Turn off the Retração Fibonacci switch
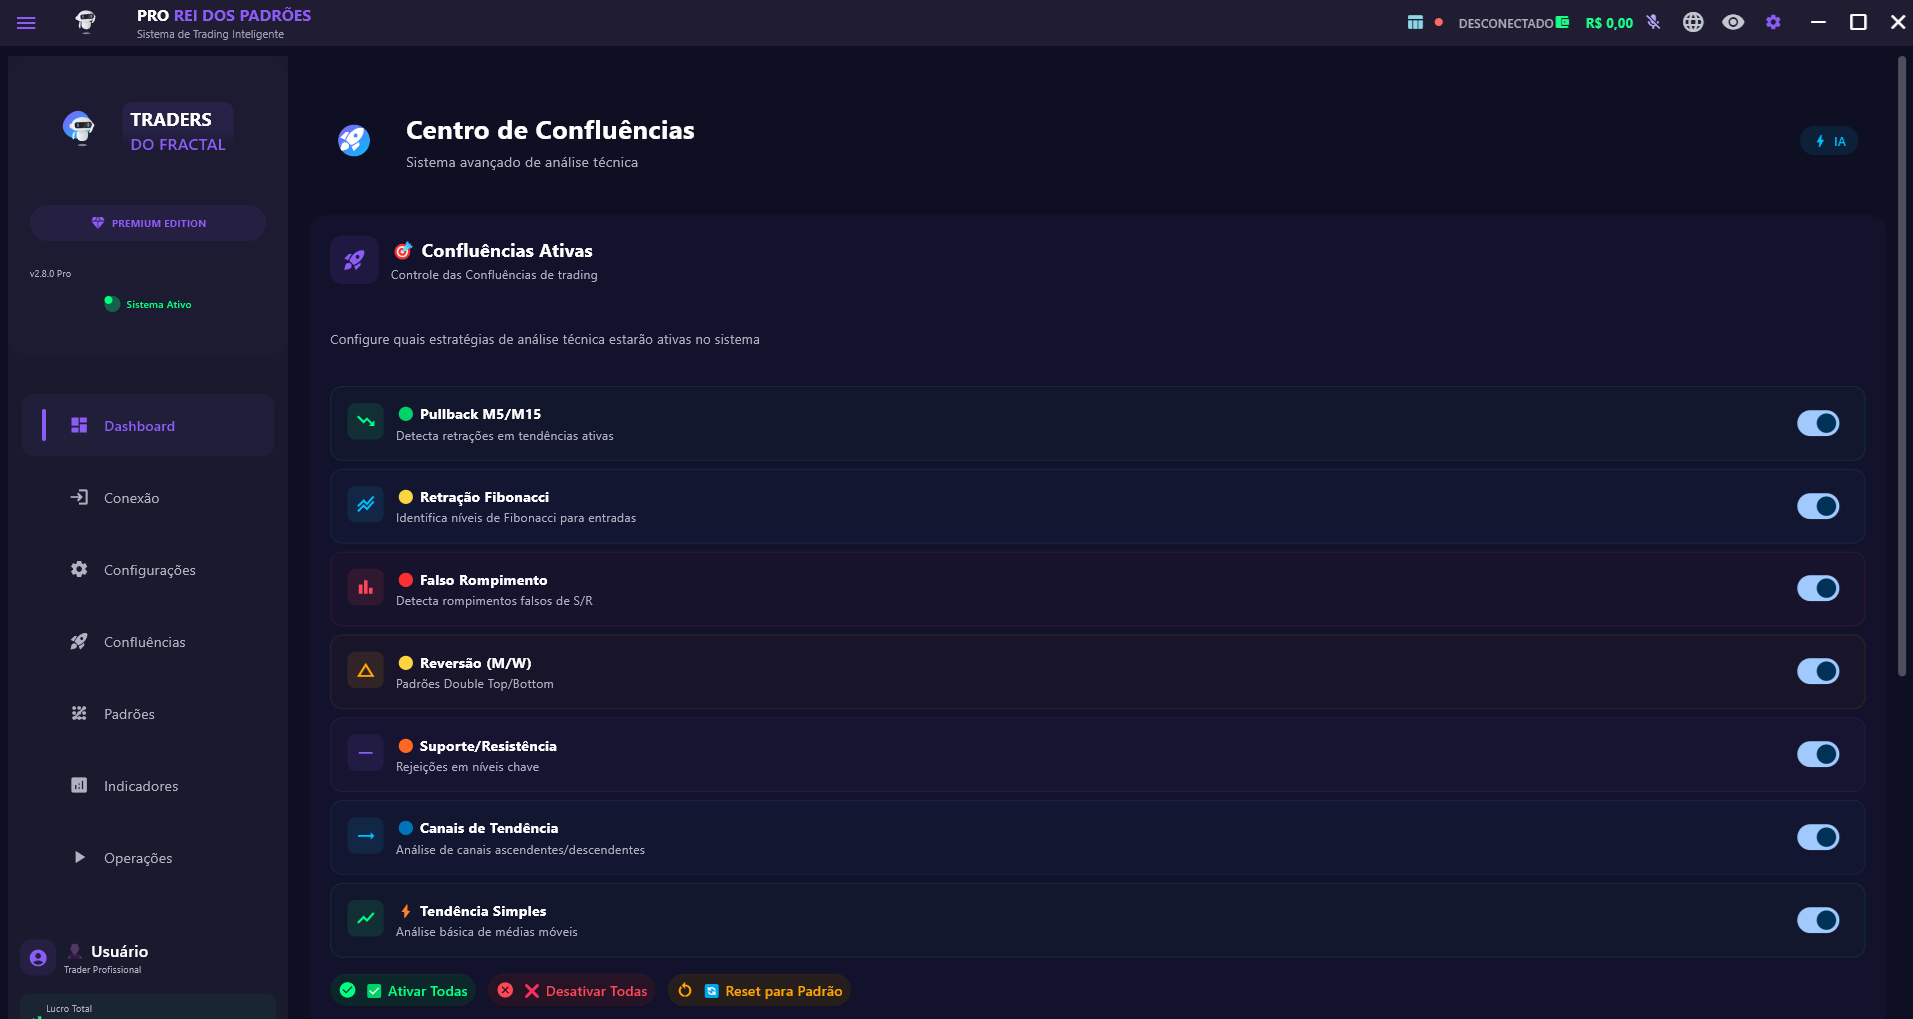The image size is (1913, 1019). coord(1817,506)
